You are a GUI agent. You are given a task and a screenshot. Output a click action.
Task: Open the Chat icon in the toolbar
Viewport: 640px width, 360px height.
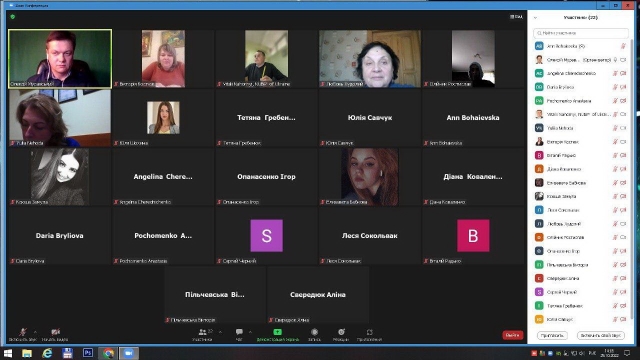pyautogui.click(x=239, y=332)
